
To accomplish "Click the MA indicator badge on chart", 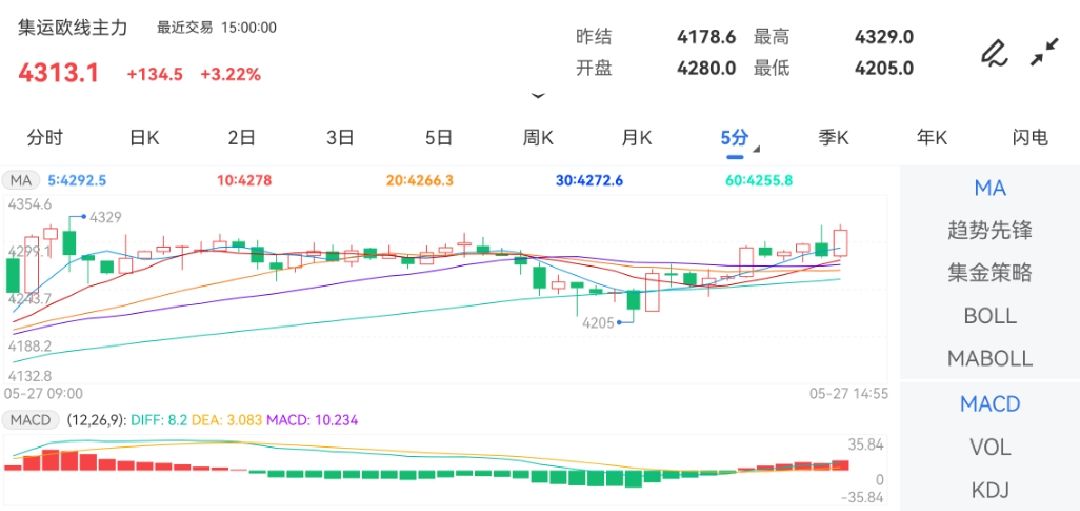I will click(x=22, y=180).
